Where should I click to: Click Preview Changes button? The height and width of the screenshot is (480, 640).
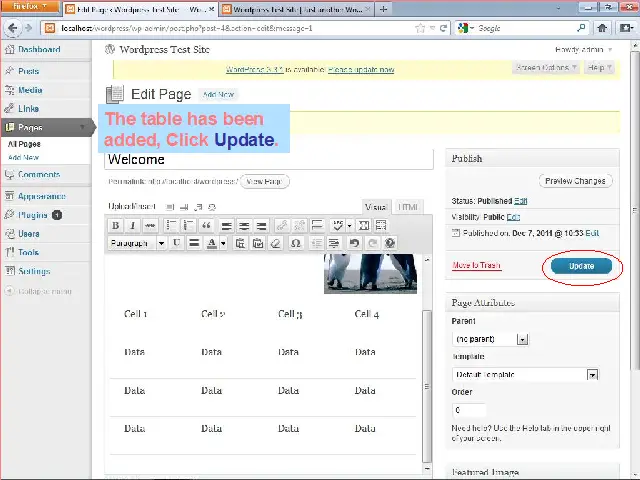575,181
